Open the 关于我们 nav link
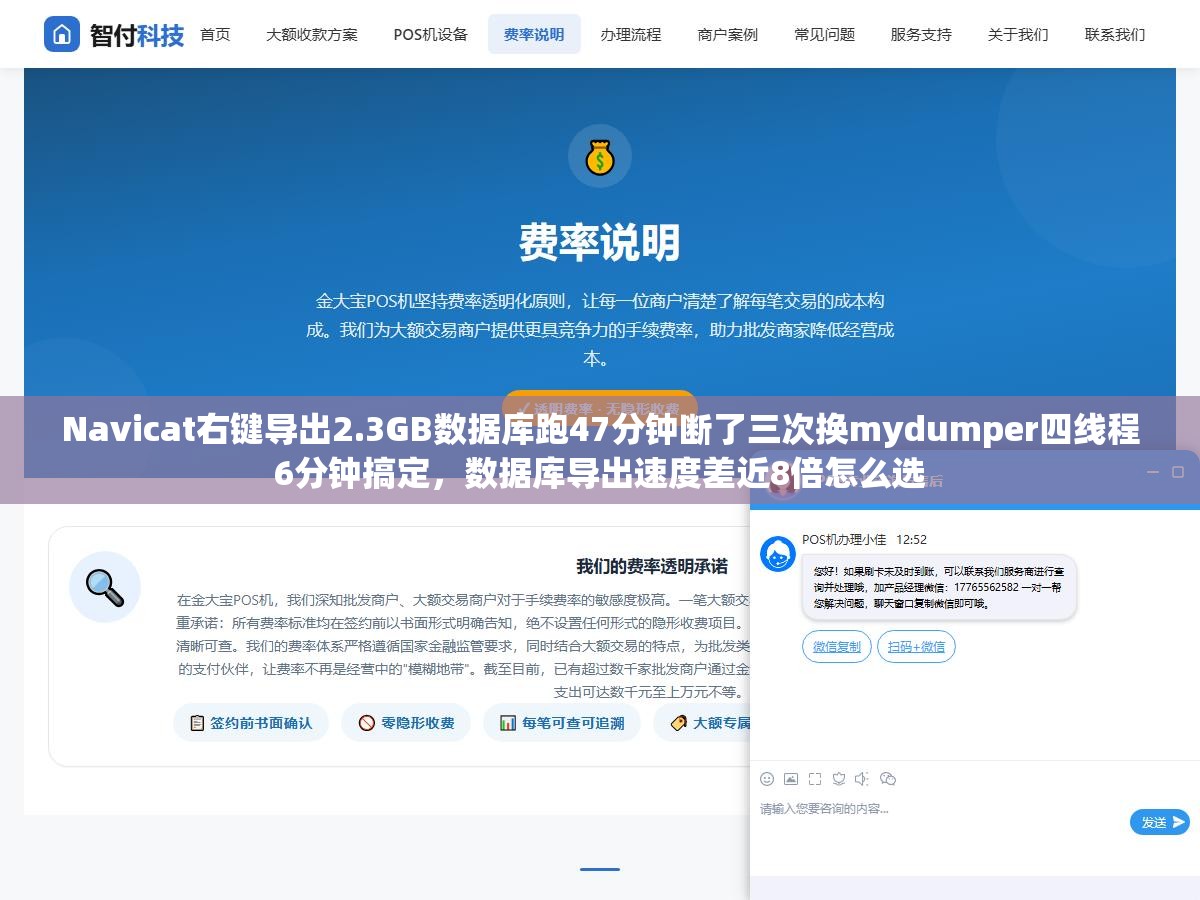This screenshot has height=900, width=1200. [x=1018, y=34]
